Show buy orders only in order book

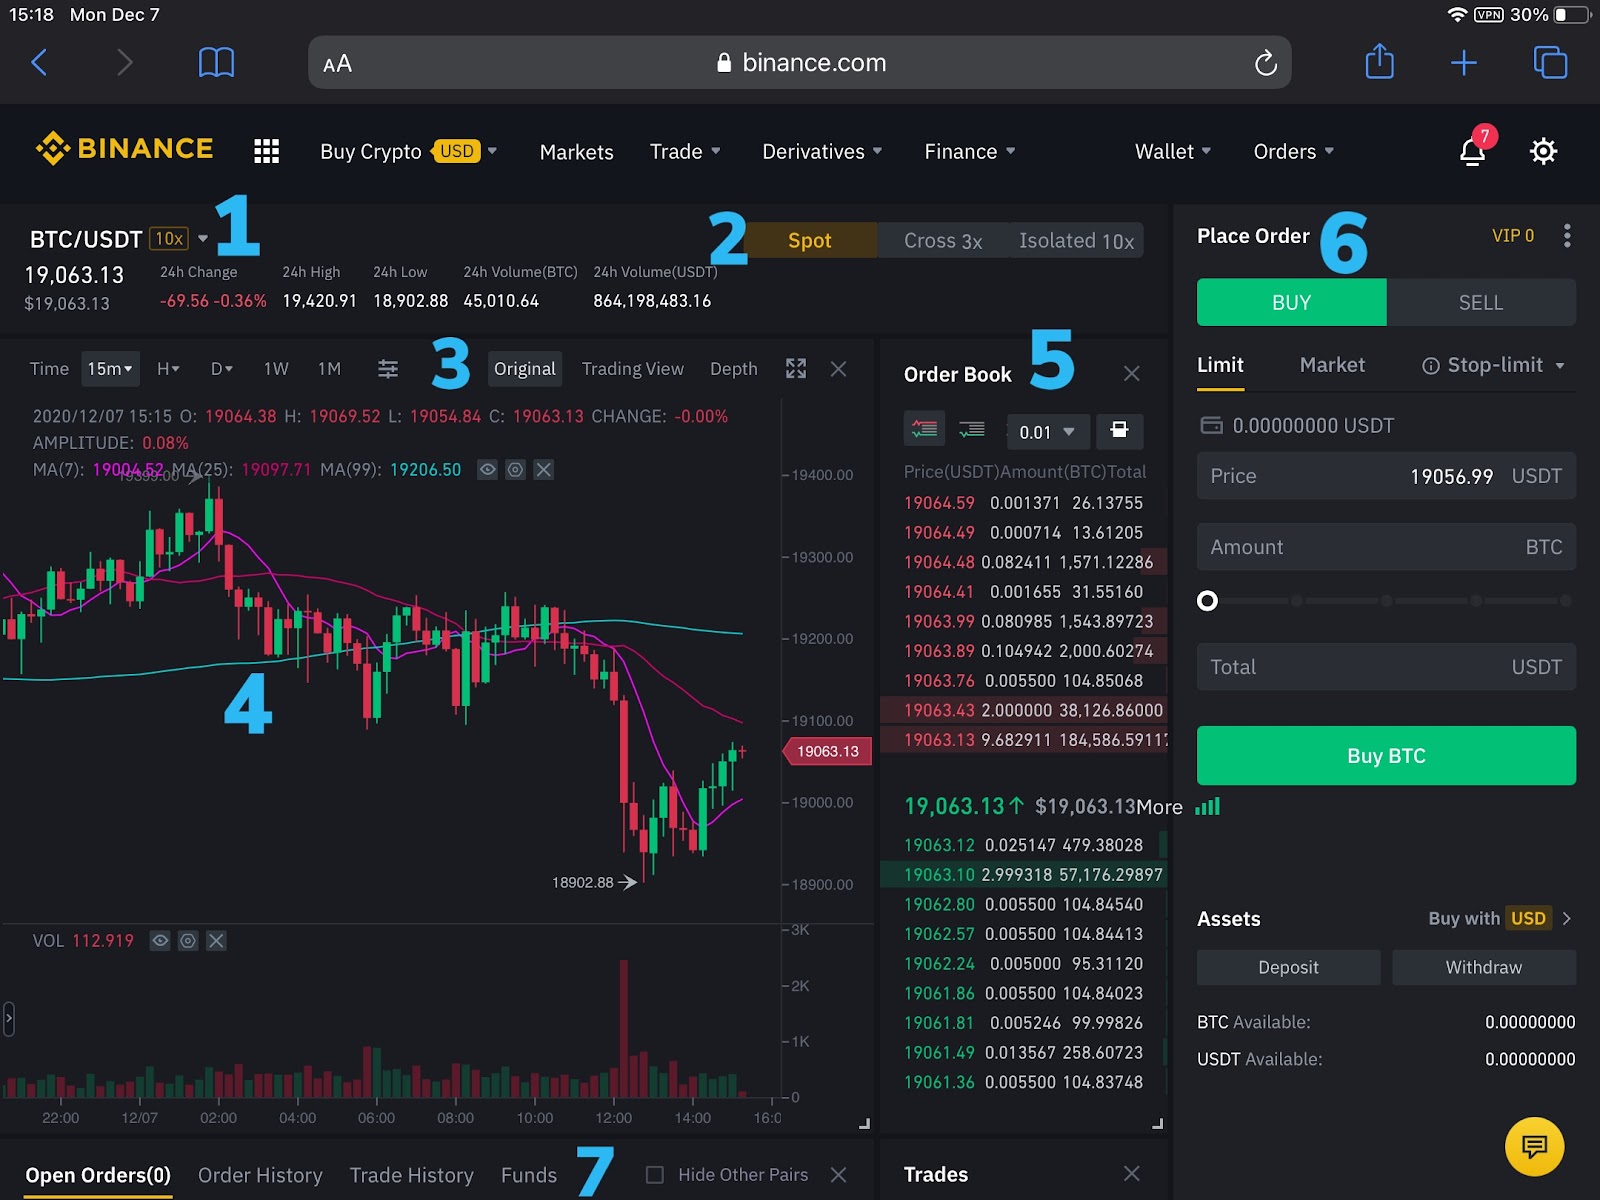coord(972,430)
